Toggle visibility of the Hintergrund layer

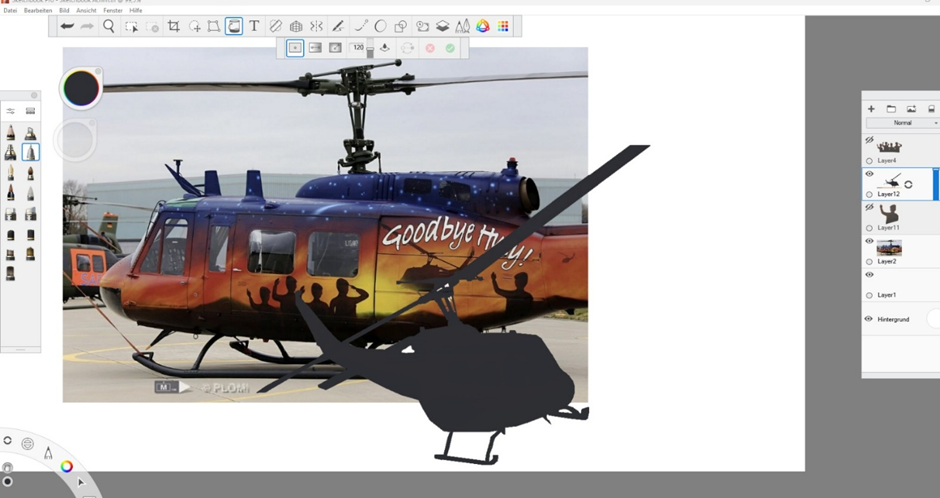coord(869,319)
